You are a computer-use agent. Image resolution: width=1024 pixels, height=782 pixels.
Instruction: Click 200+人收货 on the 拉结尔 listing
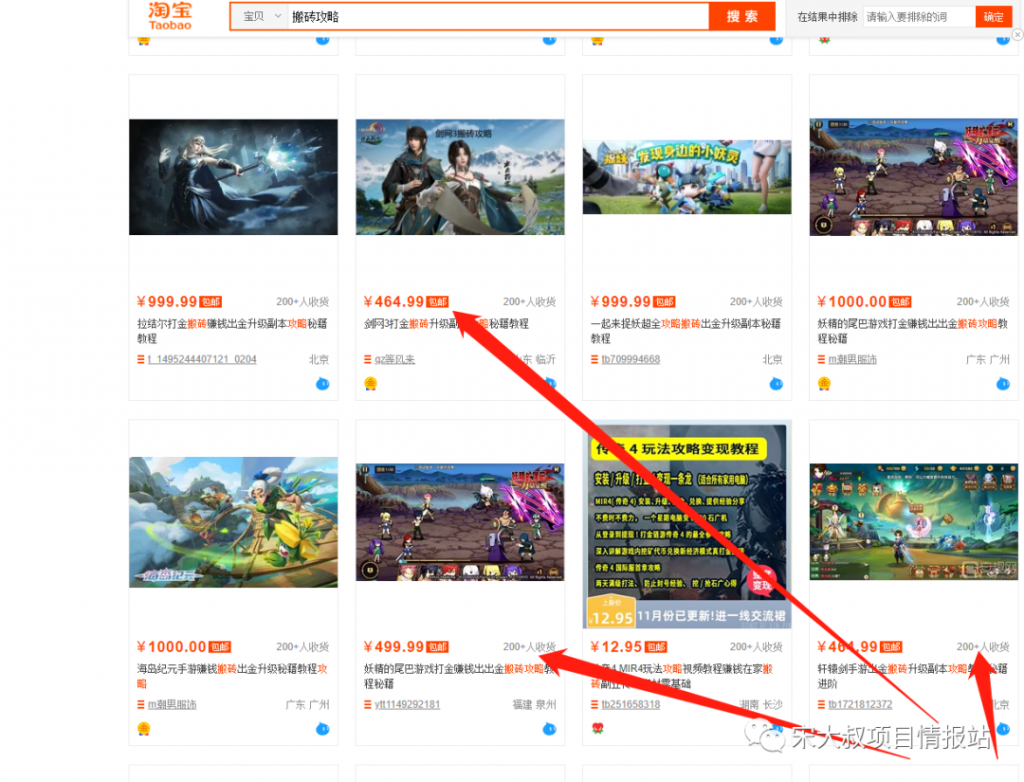coord(302,302)
